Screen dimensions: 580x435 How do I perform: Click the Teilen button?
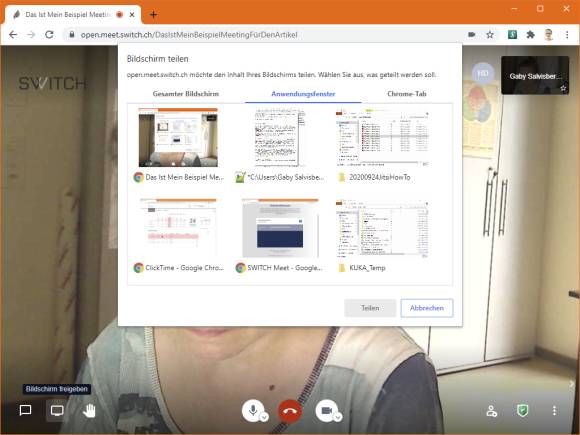(370, 308)
